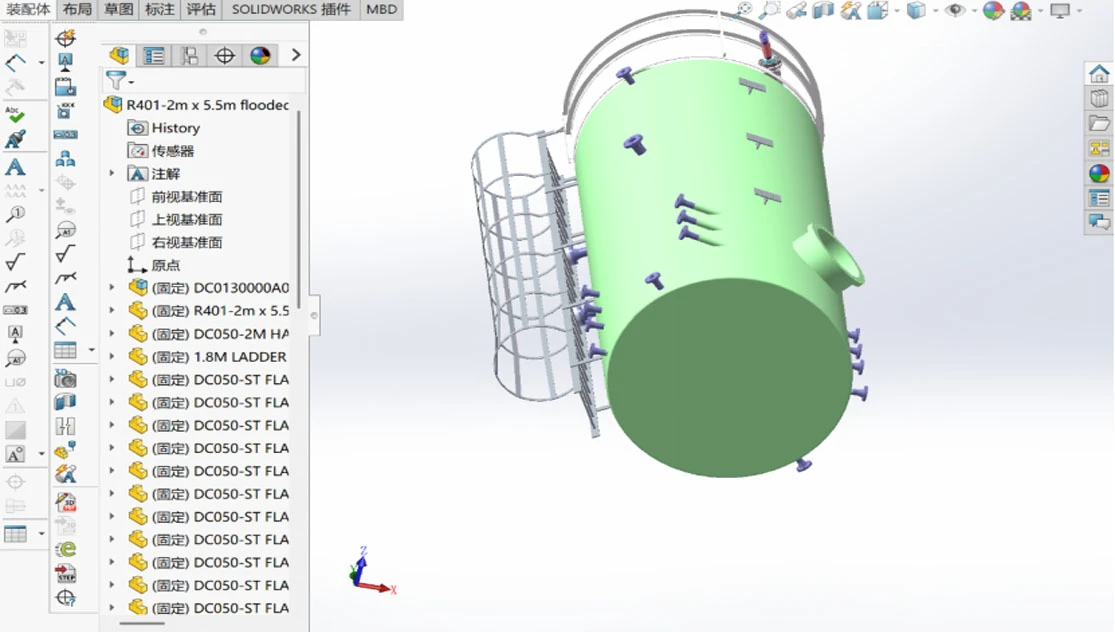Open the Smart Dimension dropdown arrow
1115x632 pixels.
pyautogui.click(x=41, y=63)
